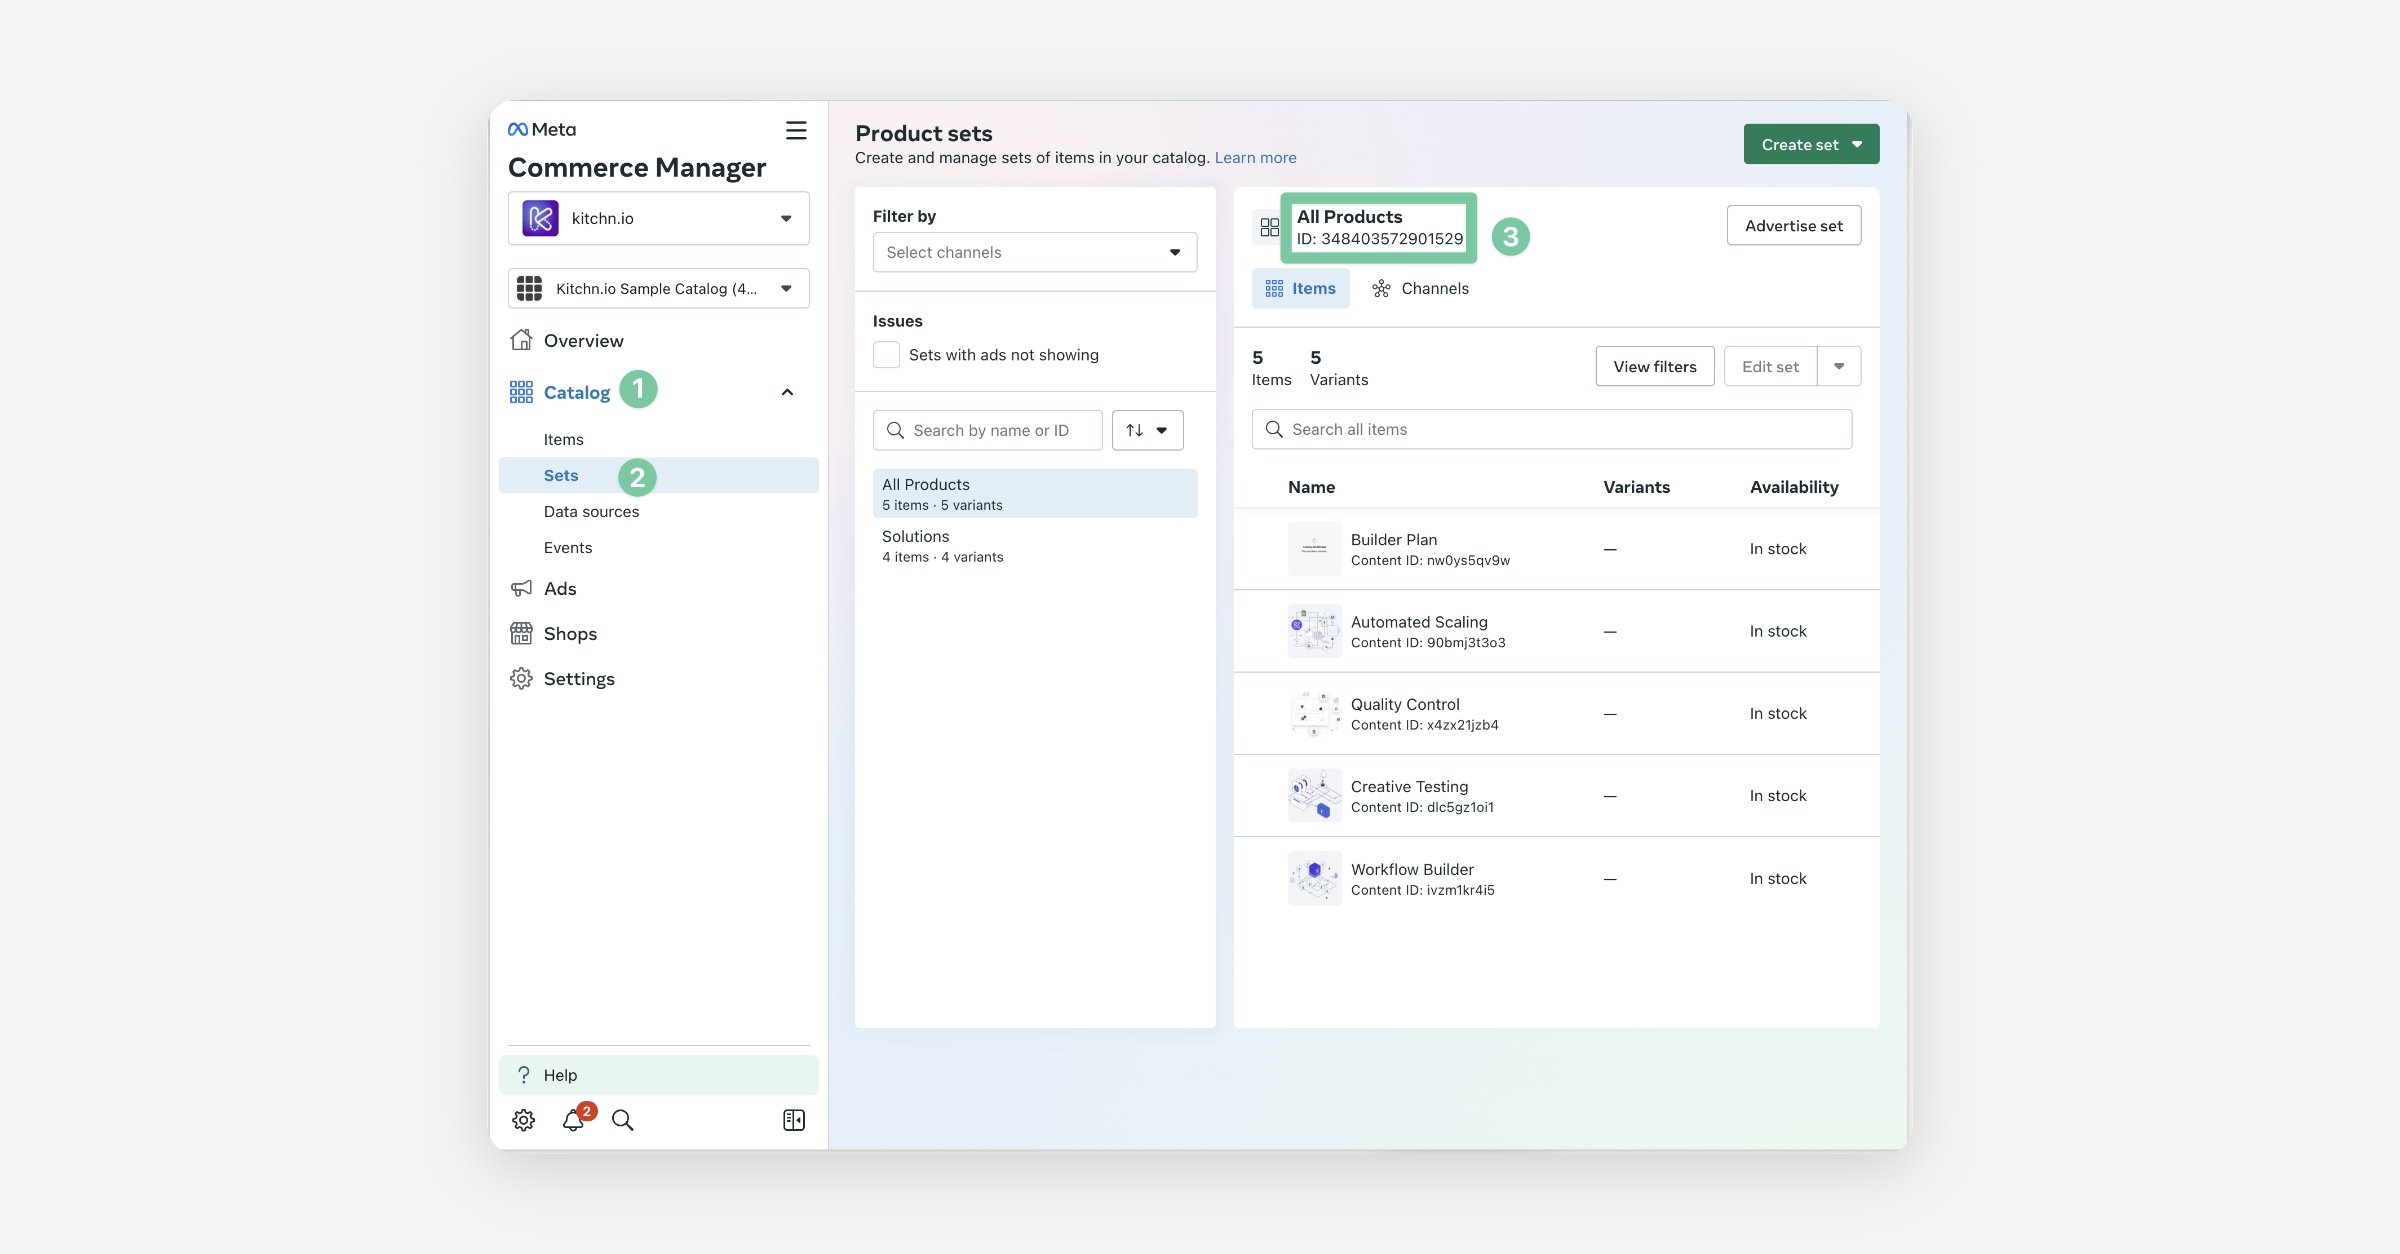The image size is (2400, 1254).
Task: Open notifications bell with 2 badge
Action: tap(574, 1120)
